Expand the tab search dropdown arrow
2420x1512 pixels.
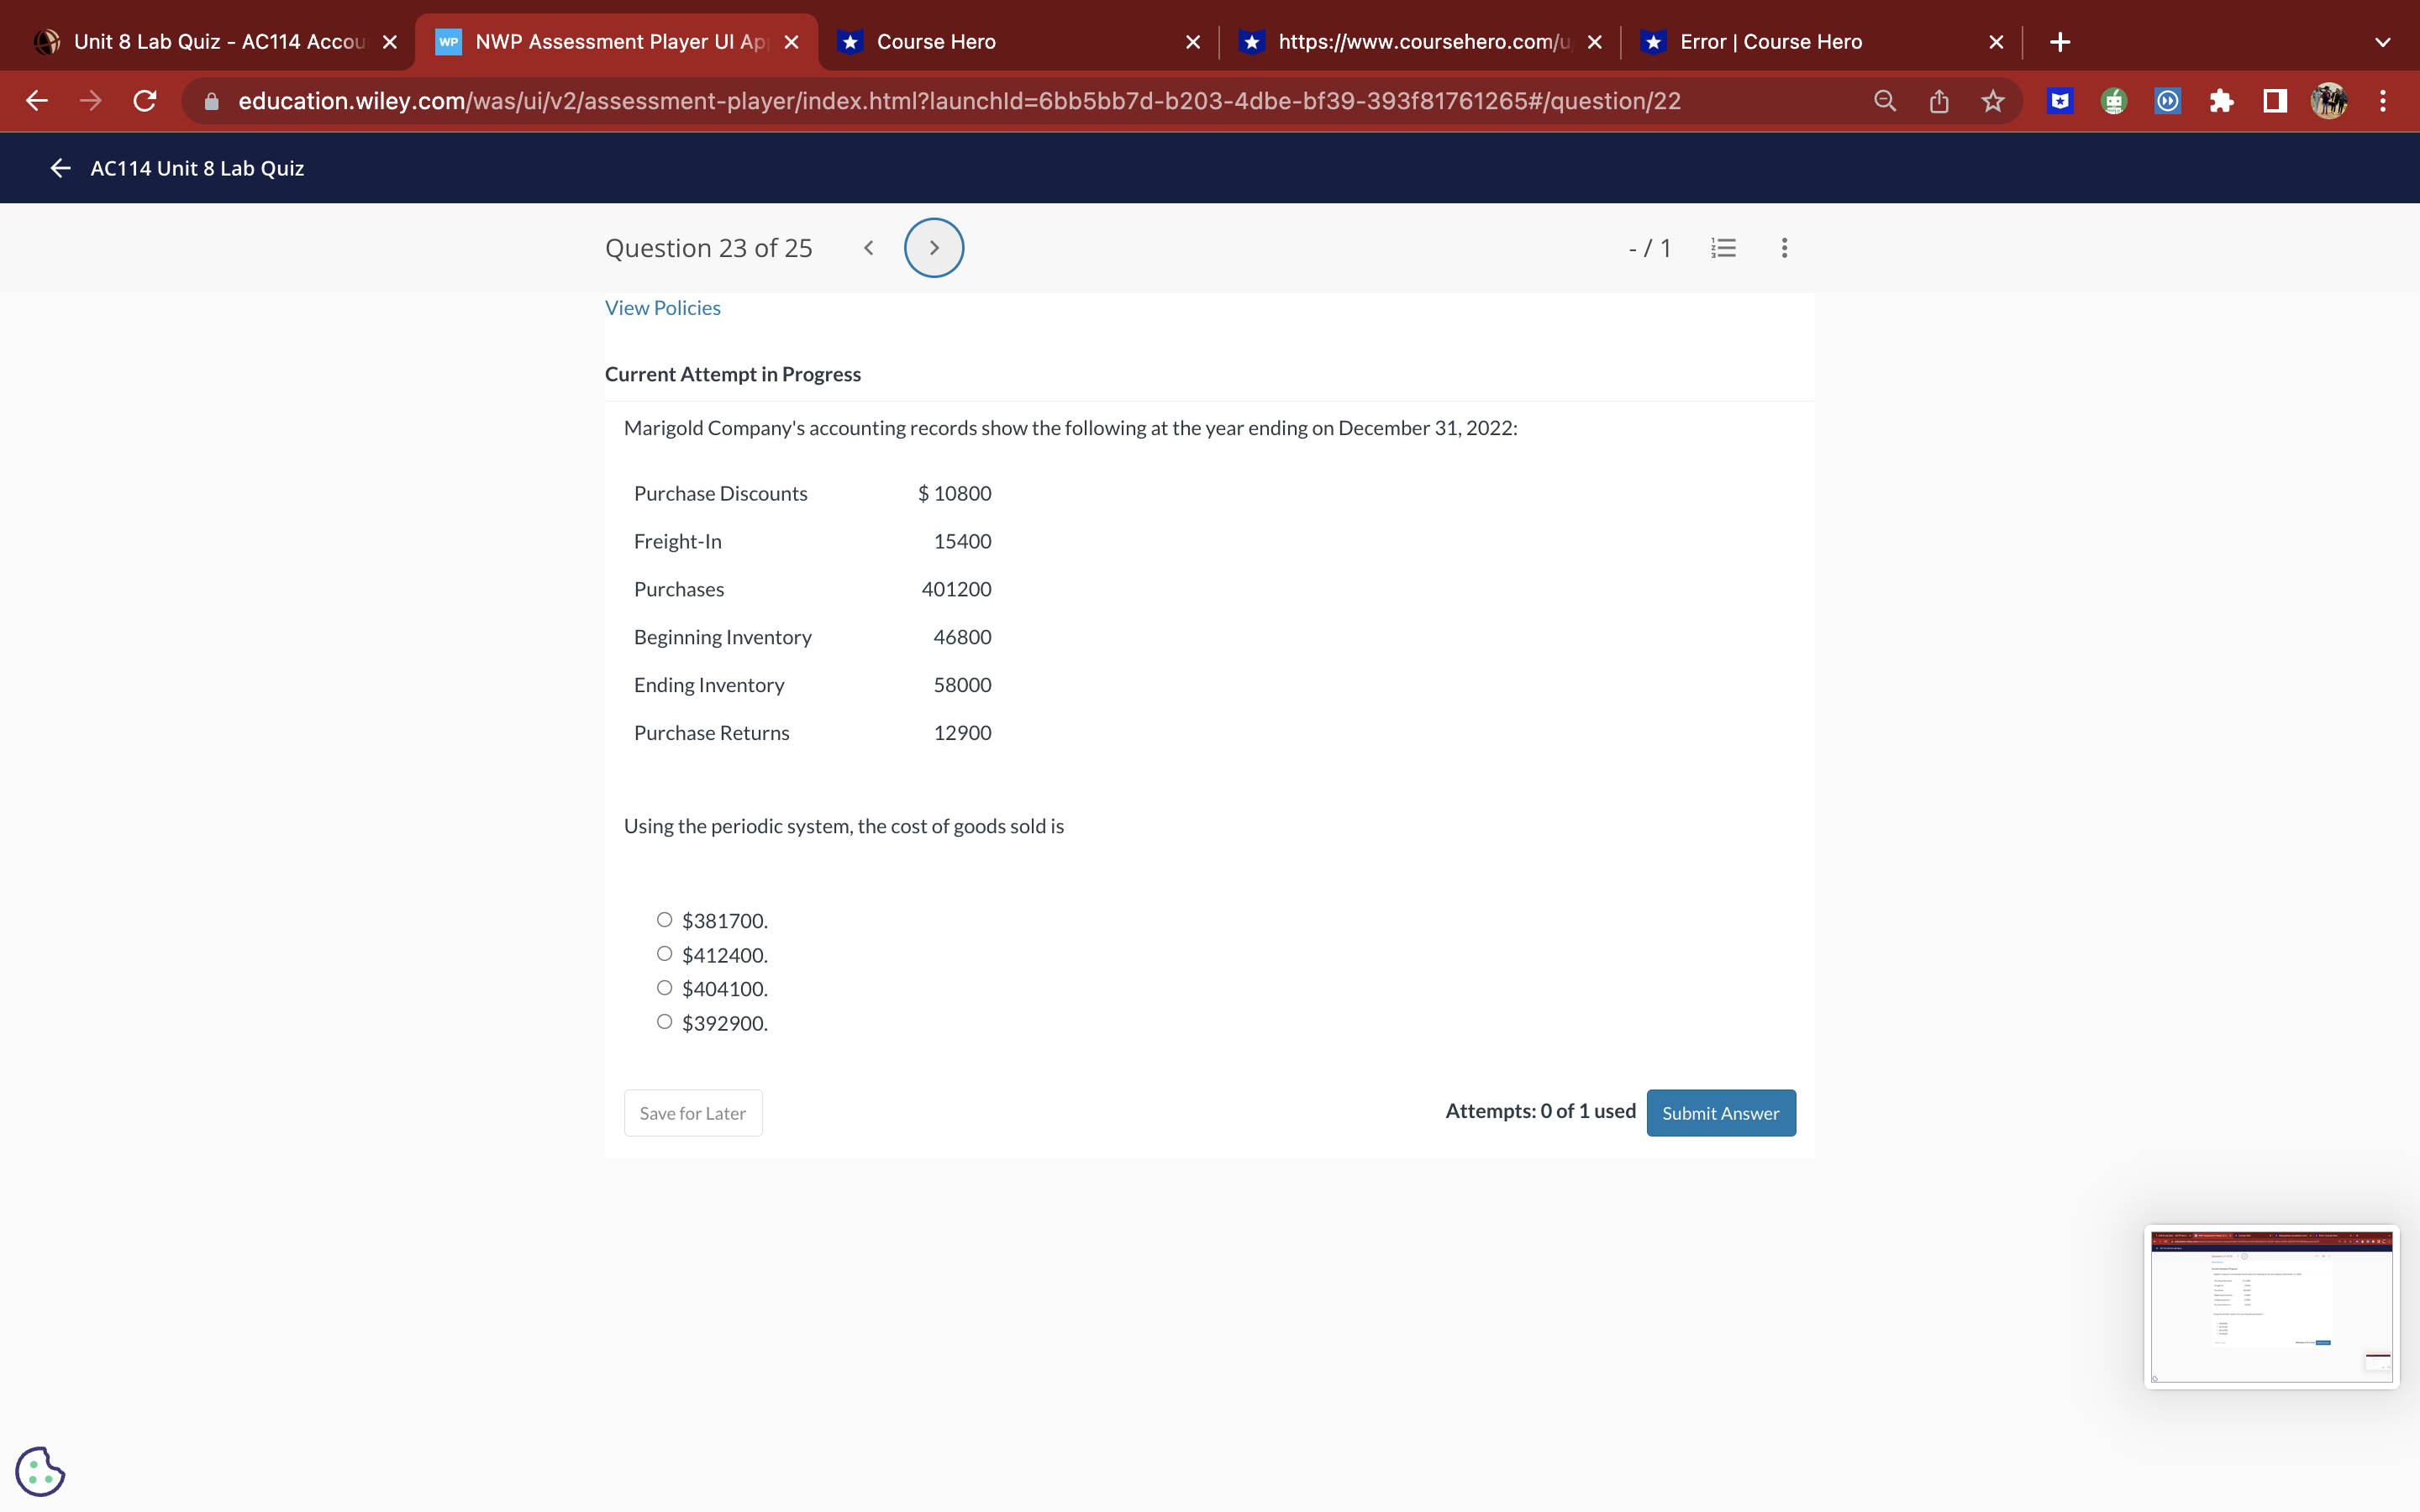click(x=2382, y=42)
